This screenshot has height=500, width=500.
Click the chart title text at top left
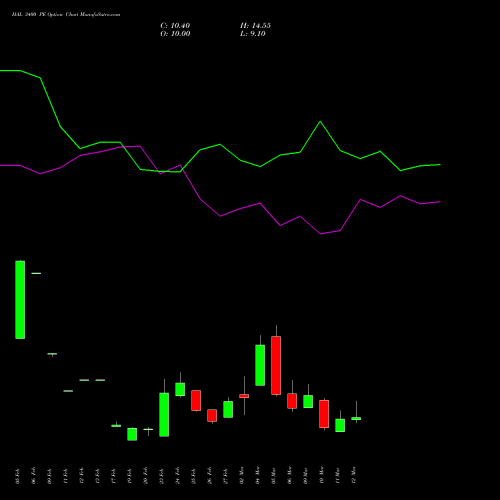(66, 15)
